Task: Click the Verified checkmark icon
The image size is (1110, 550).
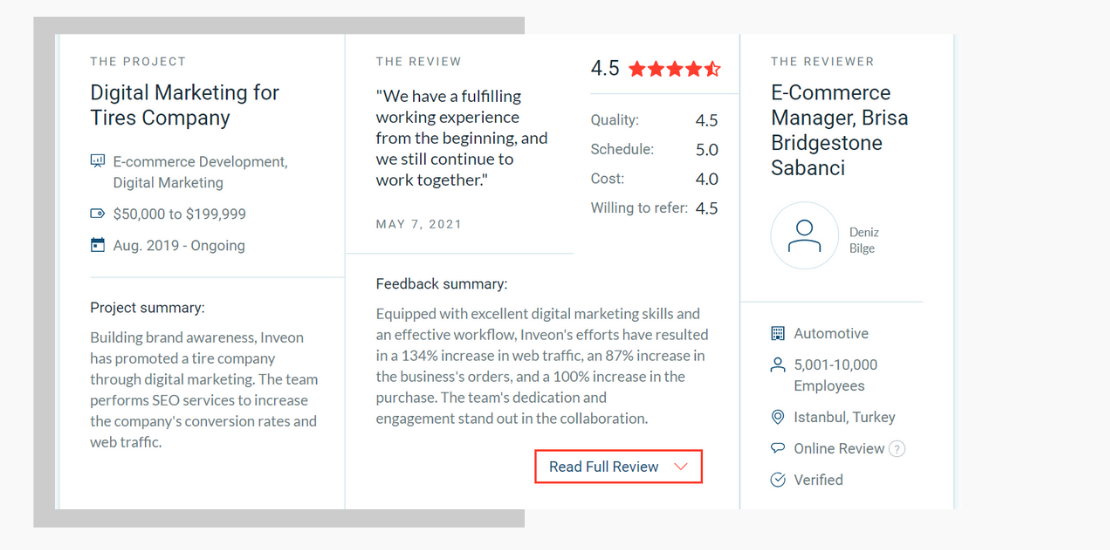Action: click(778, 480)
